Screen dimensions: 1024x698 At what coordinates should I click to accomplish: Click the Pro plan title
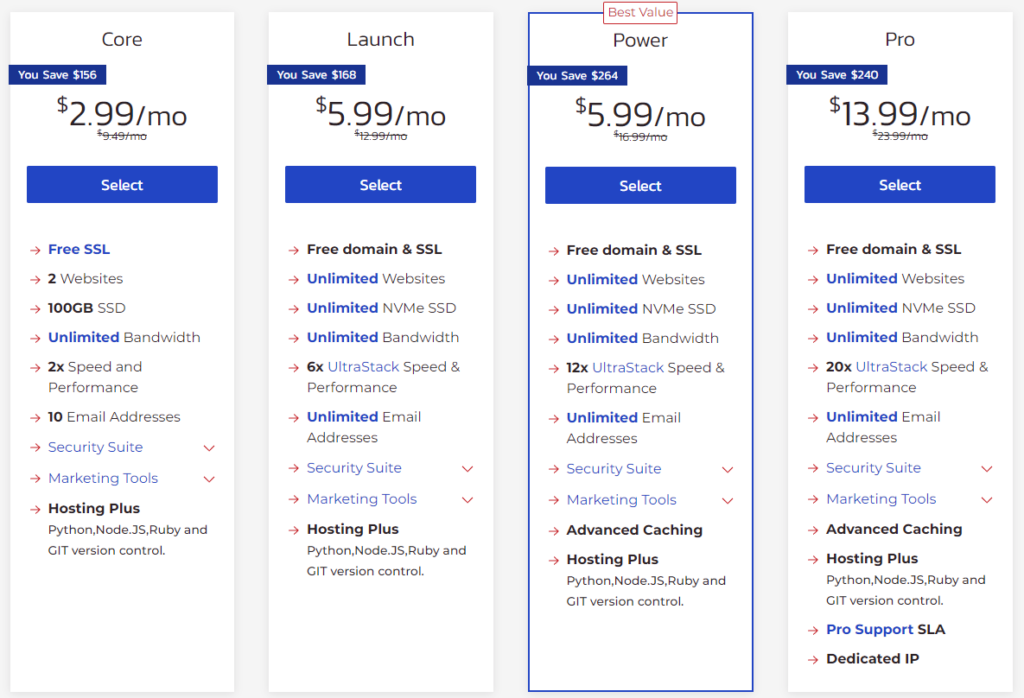(900, 39)
